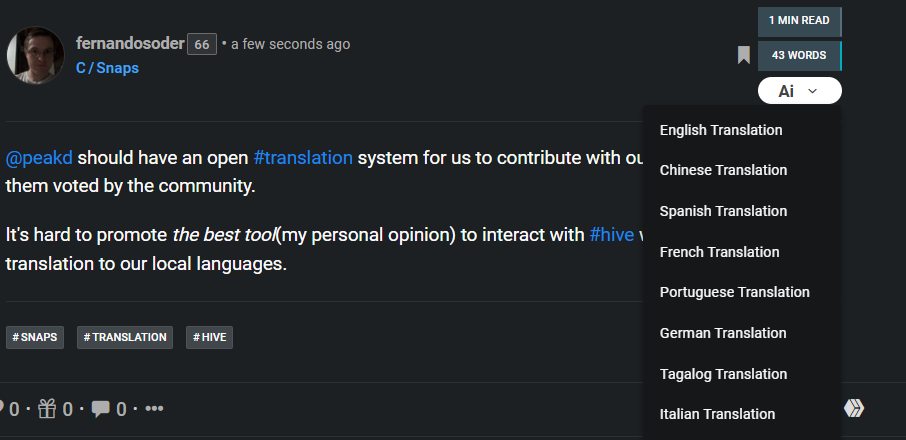Click the Hive logo icon at bottom right
This screenshot has height=440, width=906.
pyautogui.click(x=854, y=408)
